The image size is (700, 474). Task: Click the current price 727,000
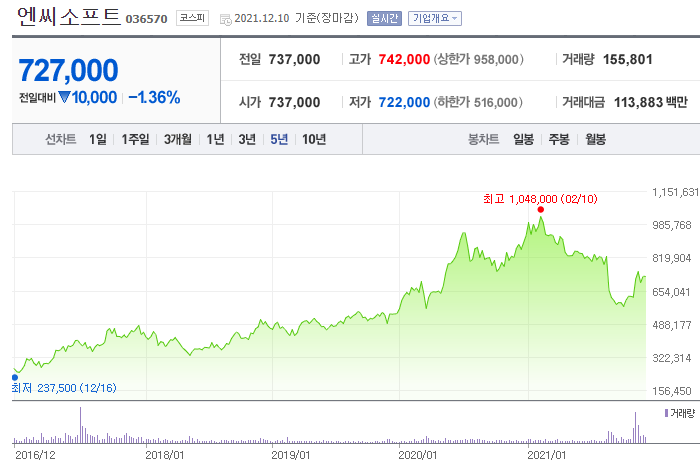click(x=68, y=71)
